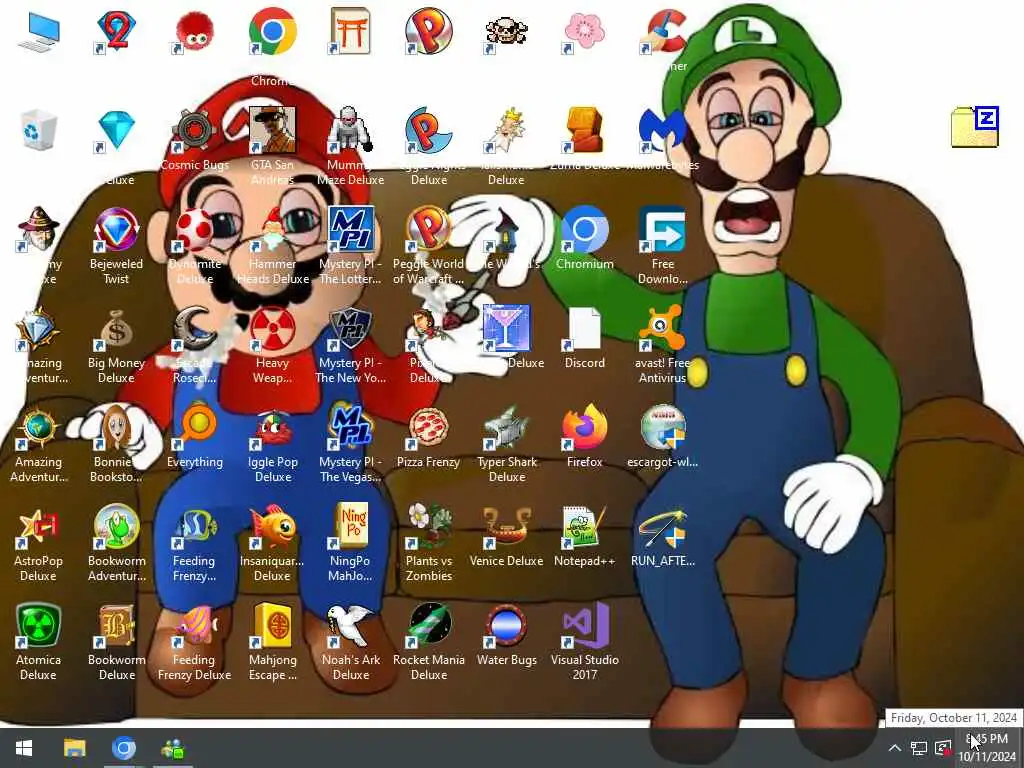Screen dimensions: 1024x768
Task: Select the GTA San Andreas shortcut
Action: click(272, 131)
